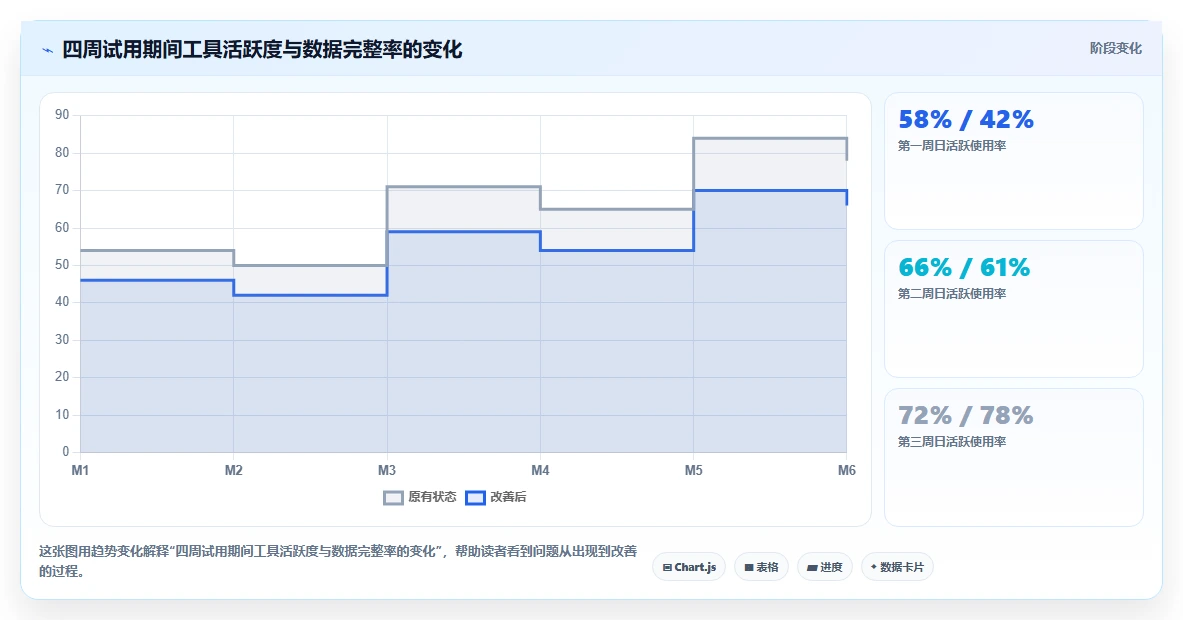Open the 66% / 61% second-week card
The height and width of the screenshot is (620, 1183).
pyautogui.click(x=1013, y=308)
